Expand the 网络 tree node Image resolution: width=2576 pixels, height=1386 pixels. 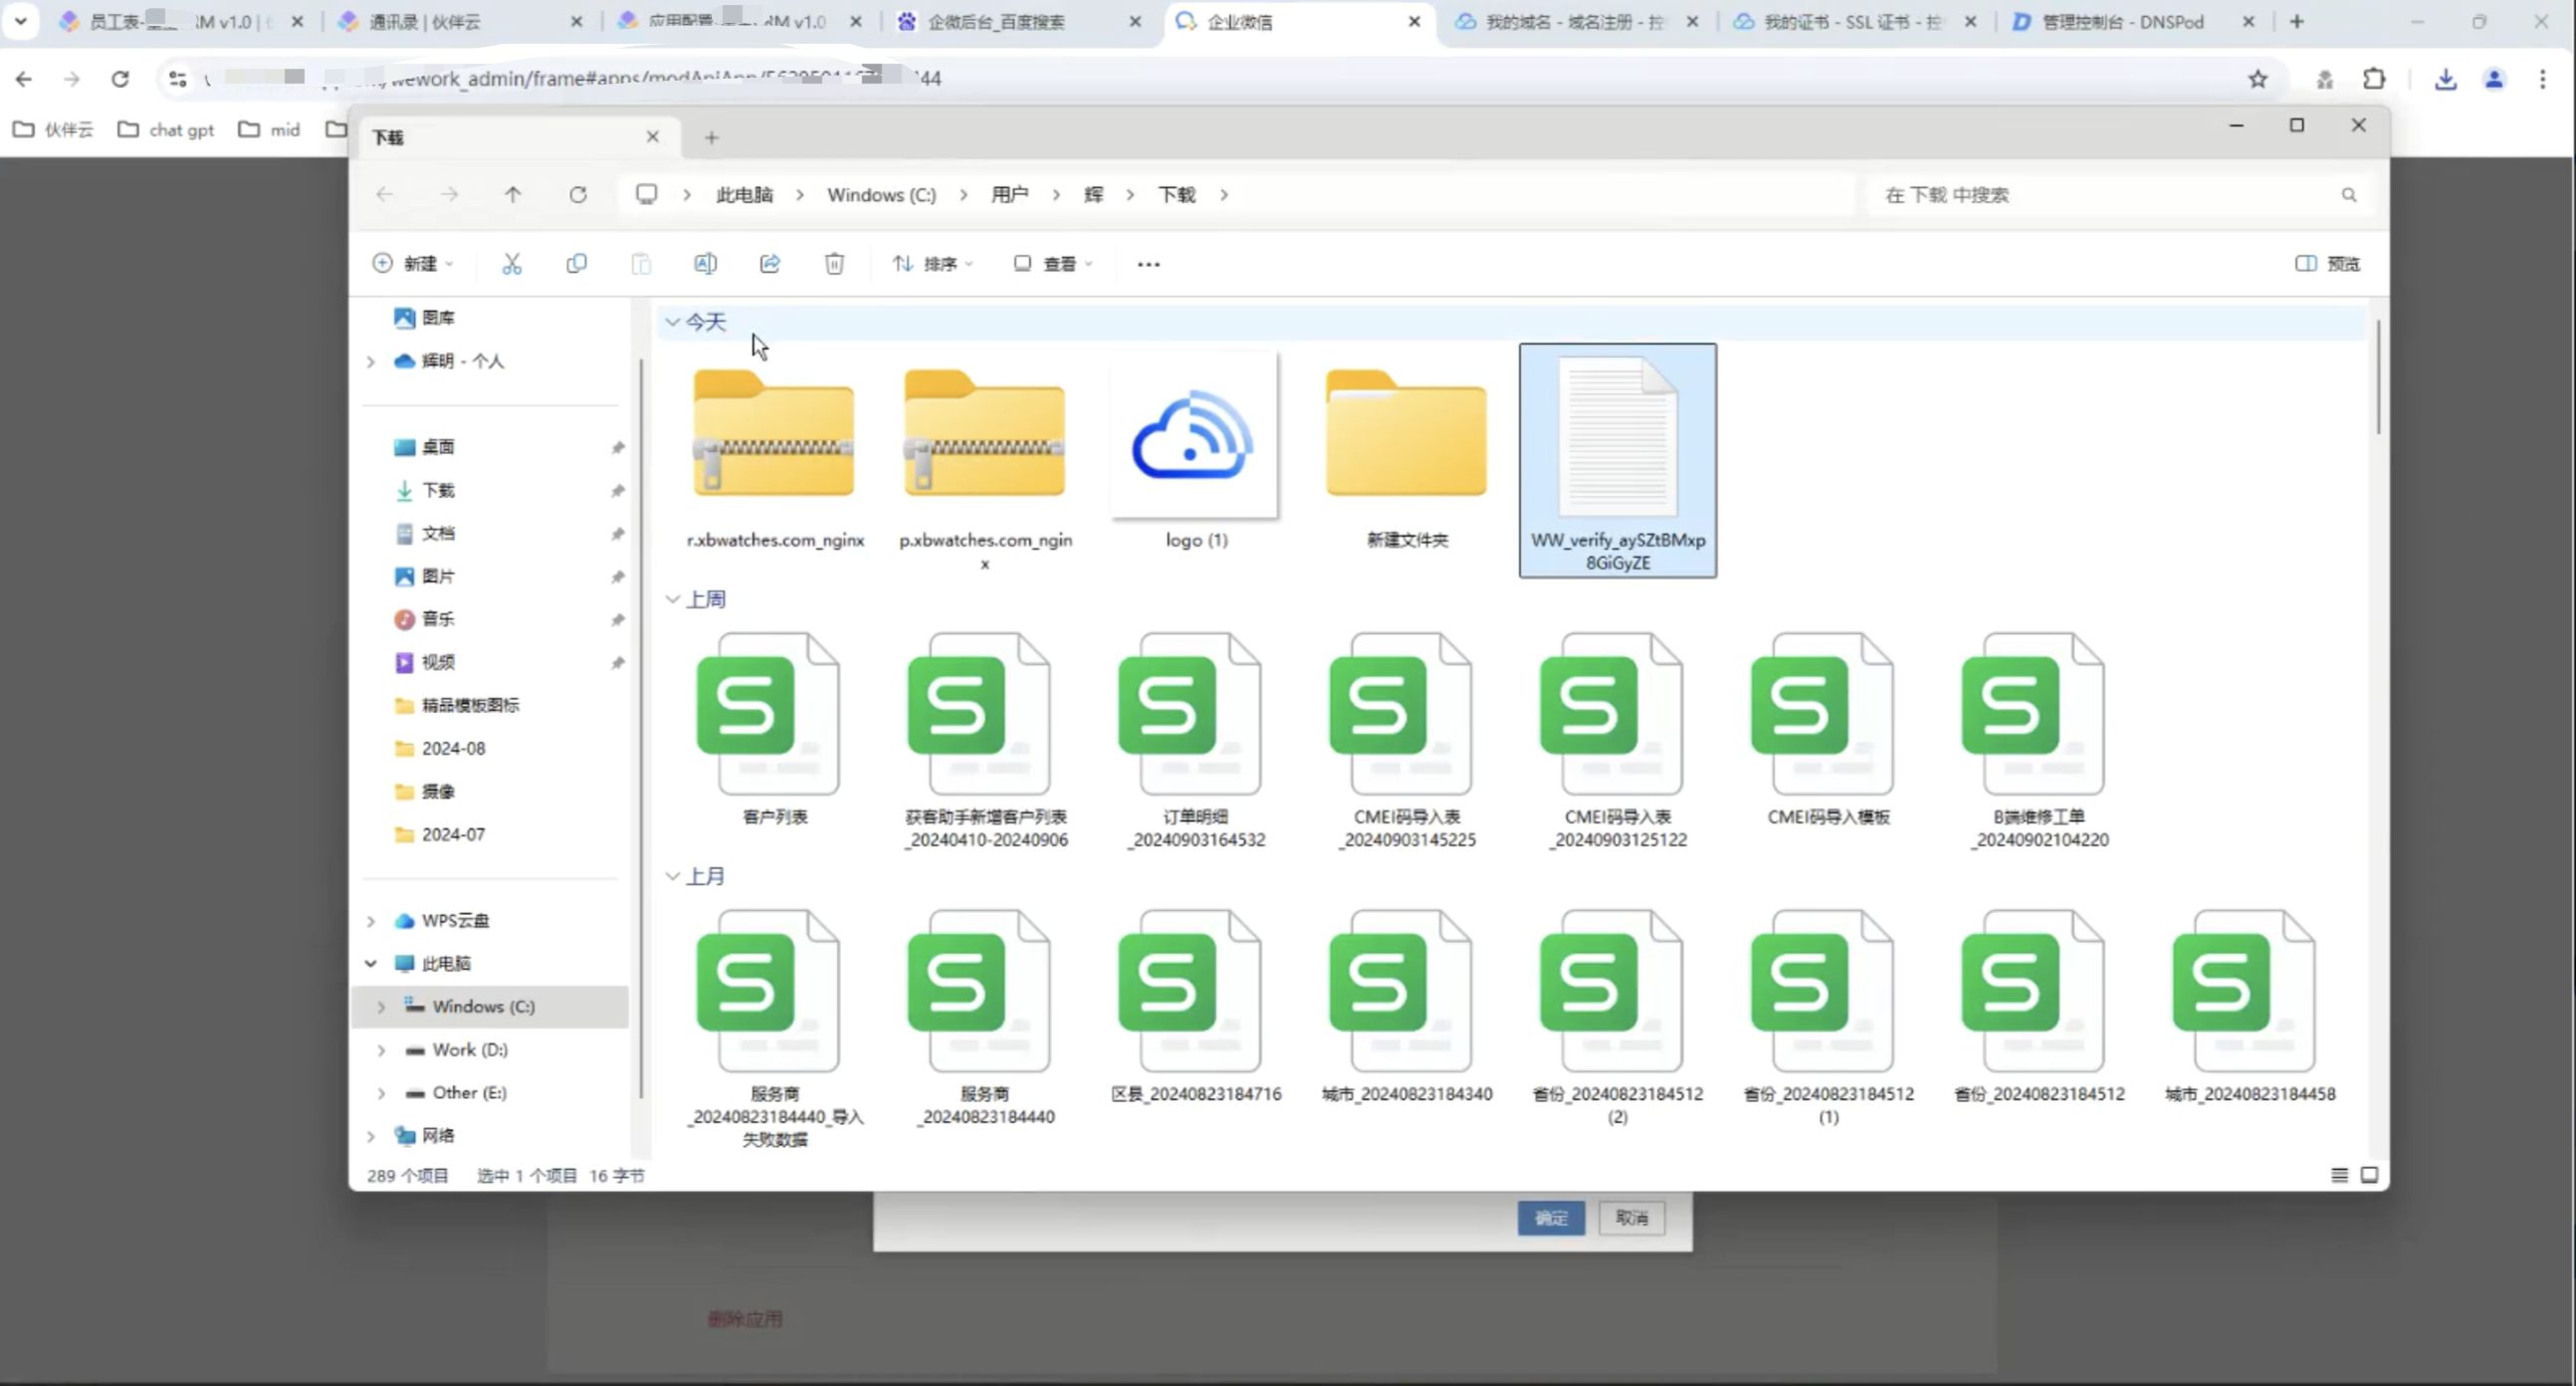coord(371,1136)
